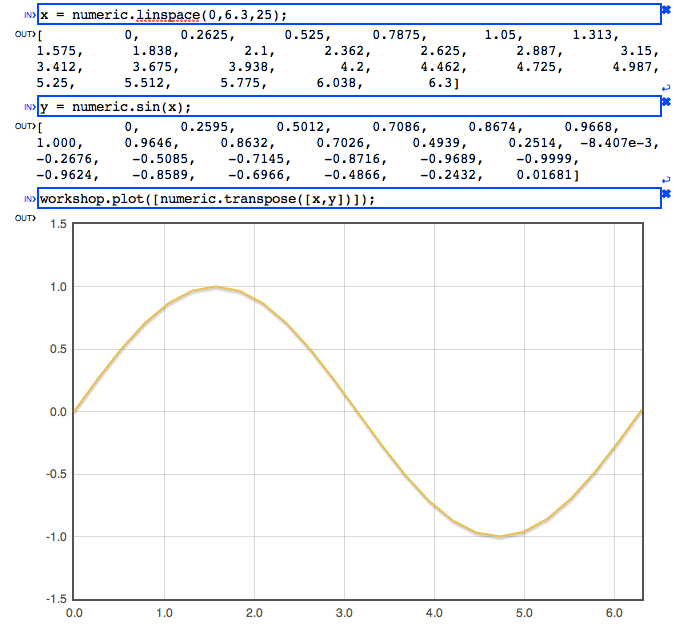Click the x-axis label 3.0

tap(344, 613)
